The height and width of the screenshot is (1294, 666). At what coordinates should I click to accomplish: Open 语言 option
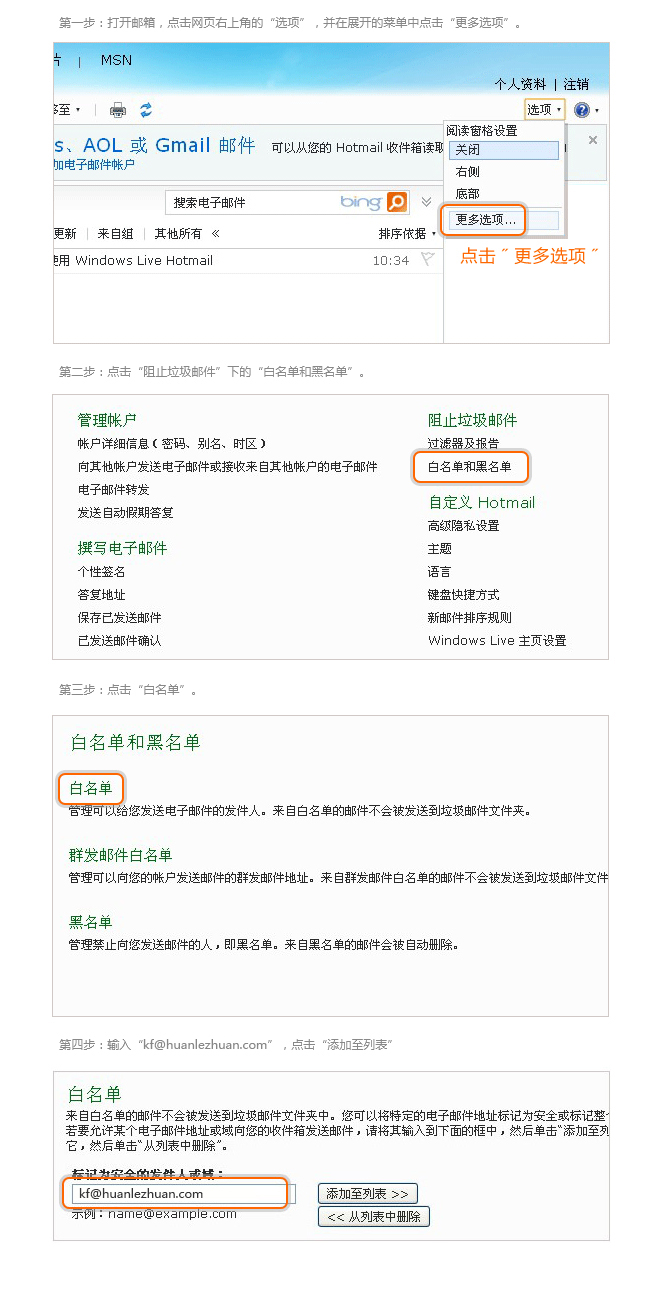[x=440, y=571]
